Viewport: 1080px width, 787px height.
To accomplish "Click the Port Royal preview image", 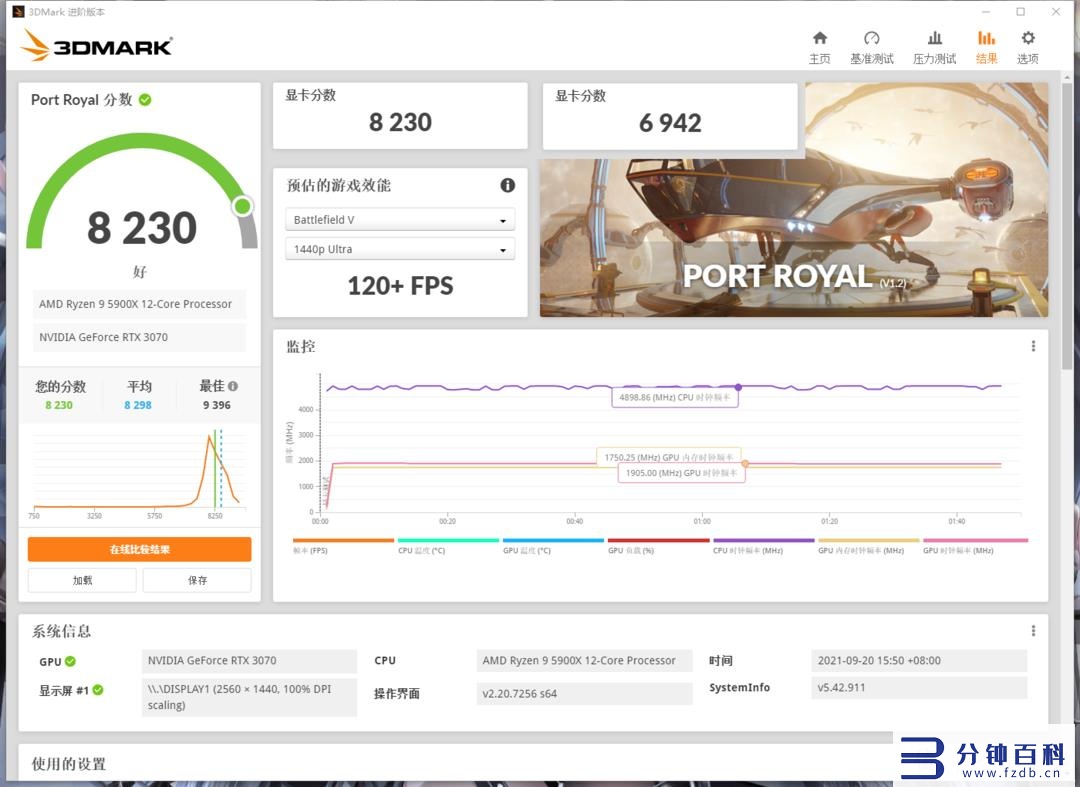I will pos(793,238).
